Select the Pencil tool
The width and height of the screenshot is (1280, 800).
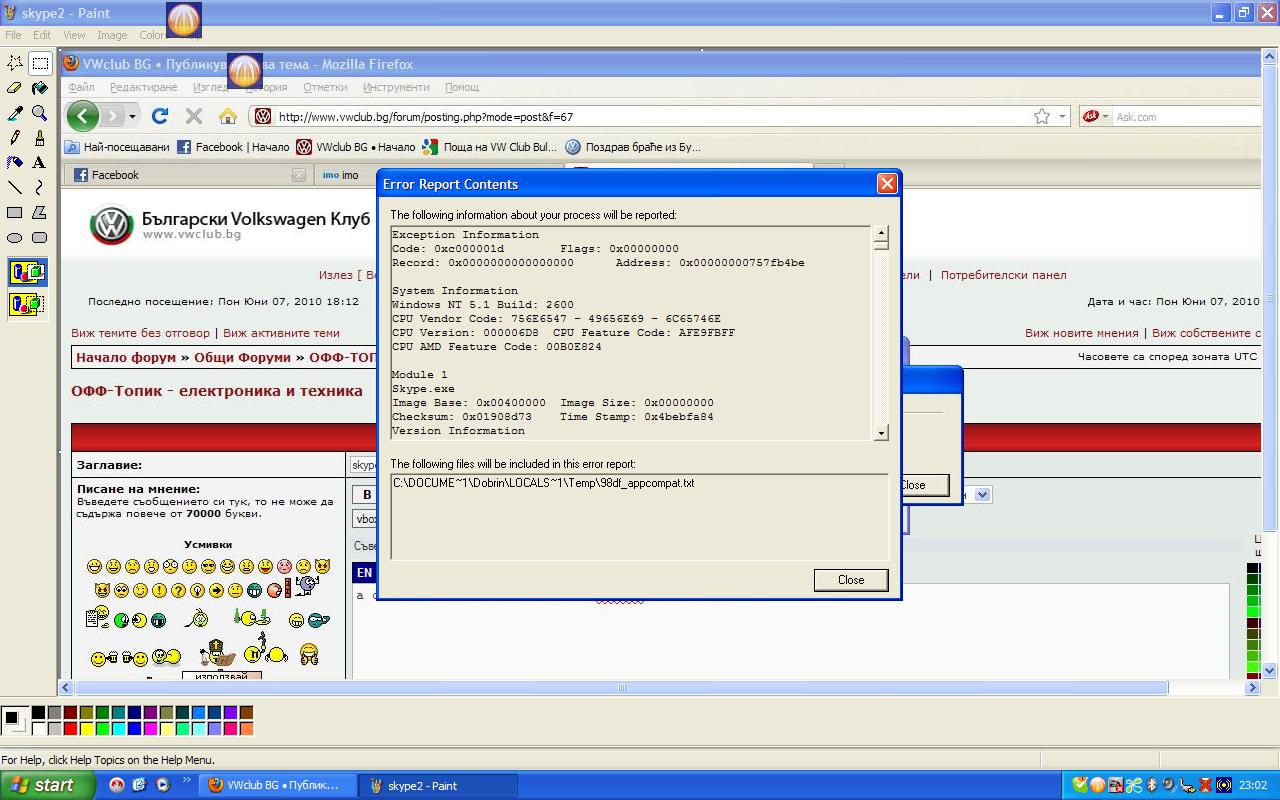tap(15, 138)
